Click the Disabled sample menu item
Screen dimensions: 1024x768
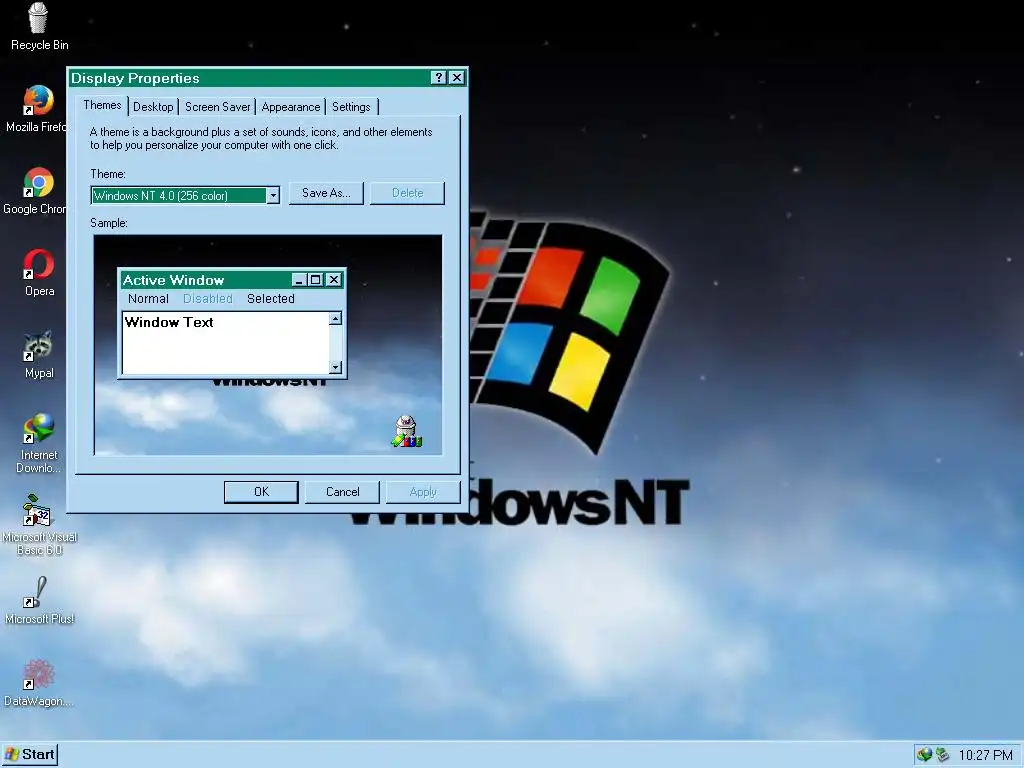click(208, 298)
